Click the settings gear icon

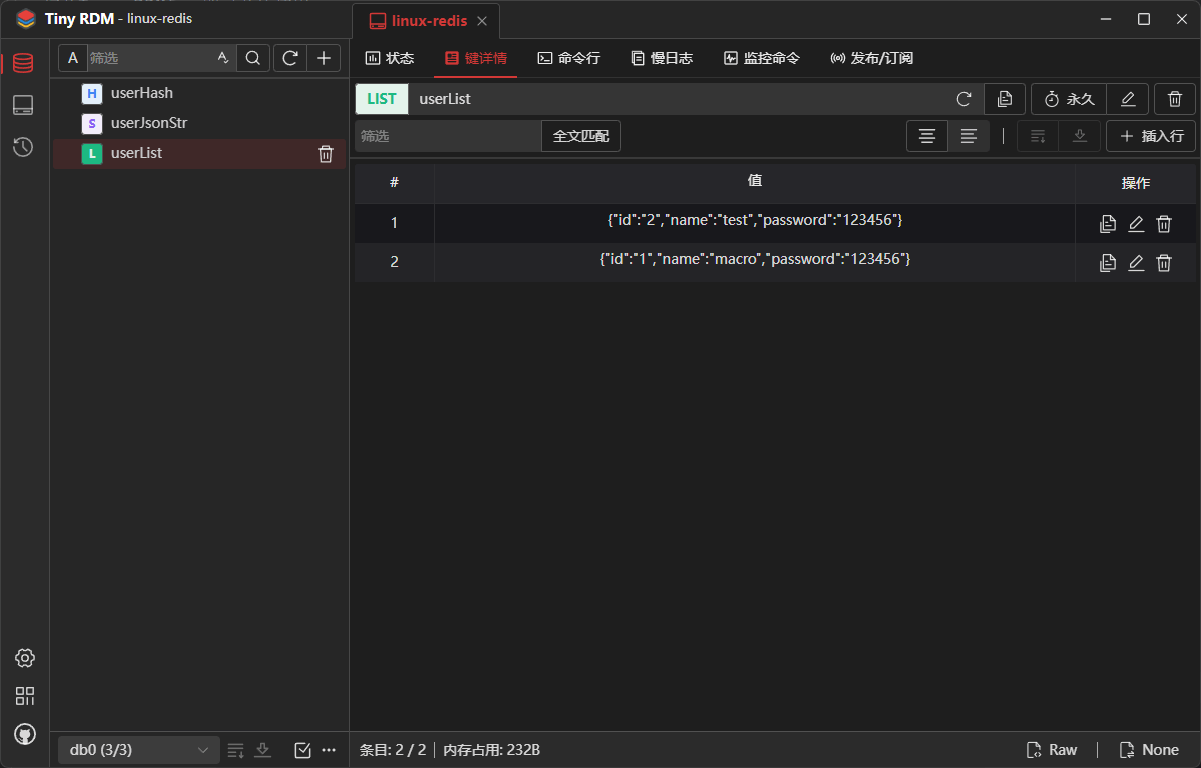[25, 658]
